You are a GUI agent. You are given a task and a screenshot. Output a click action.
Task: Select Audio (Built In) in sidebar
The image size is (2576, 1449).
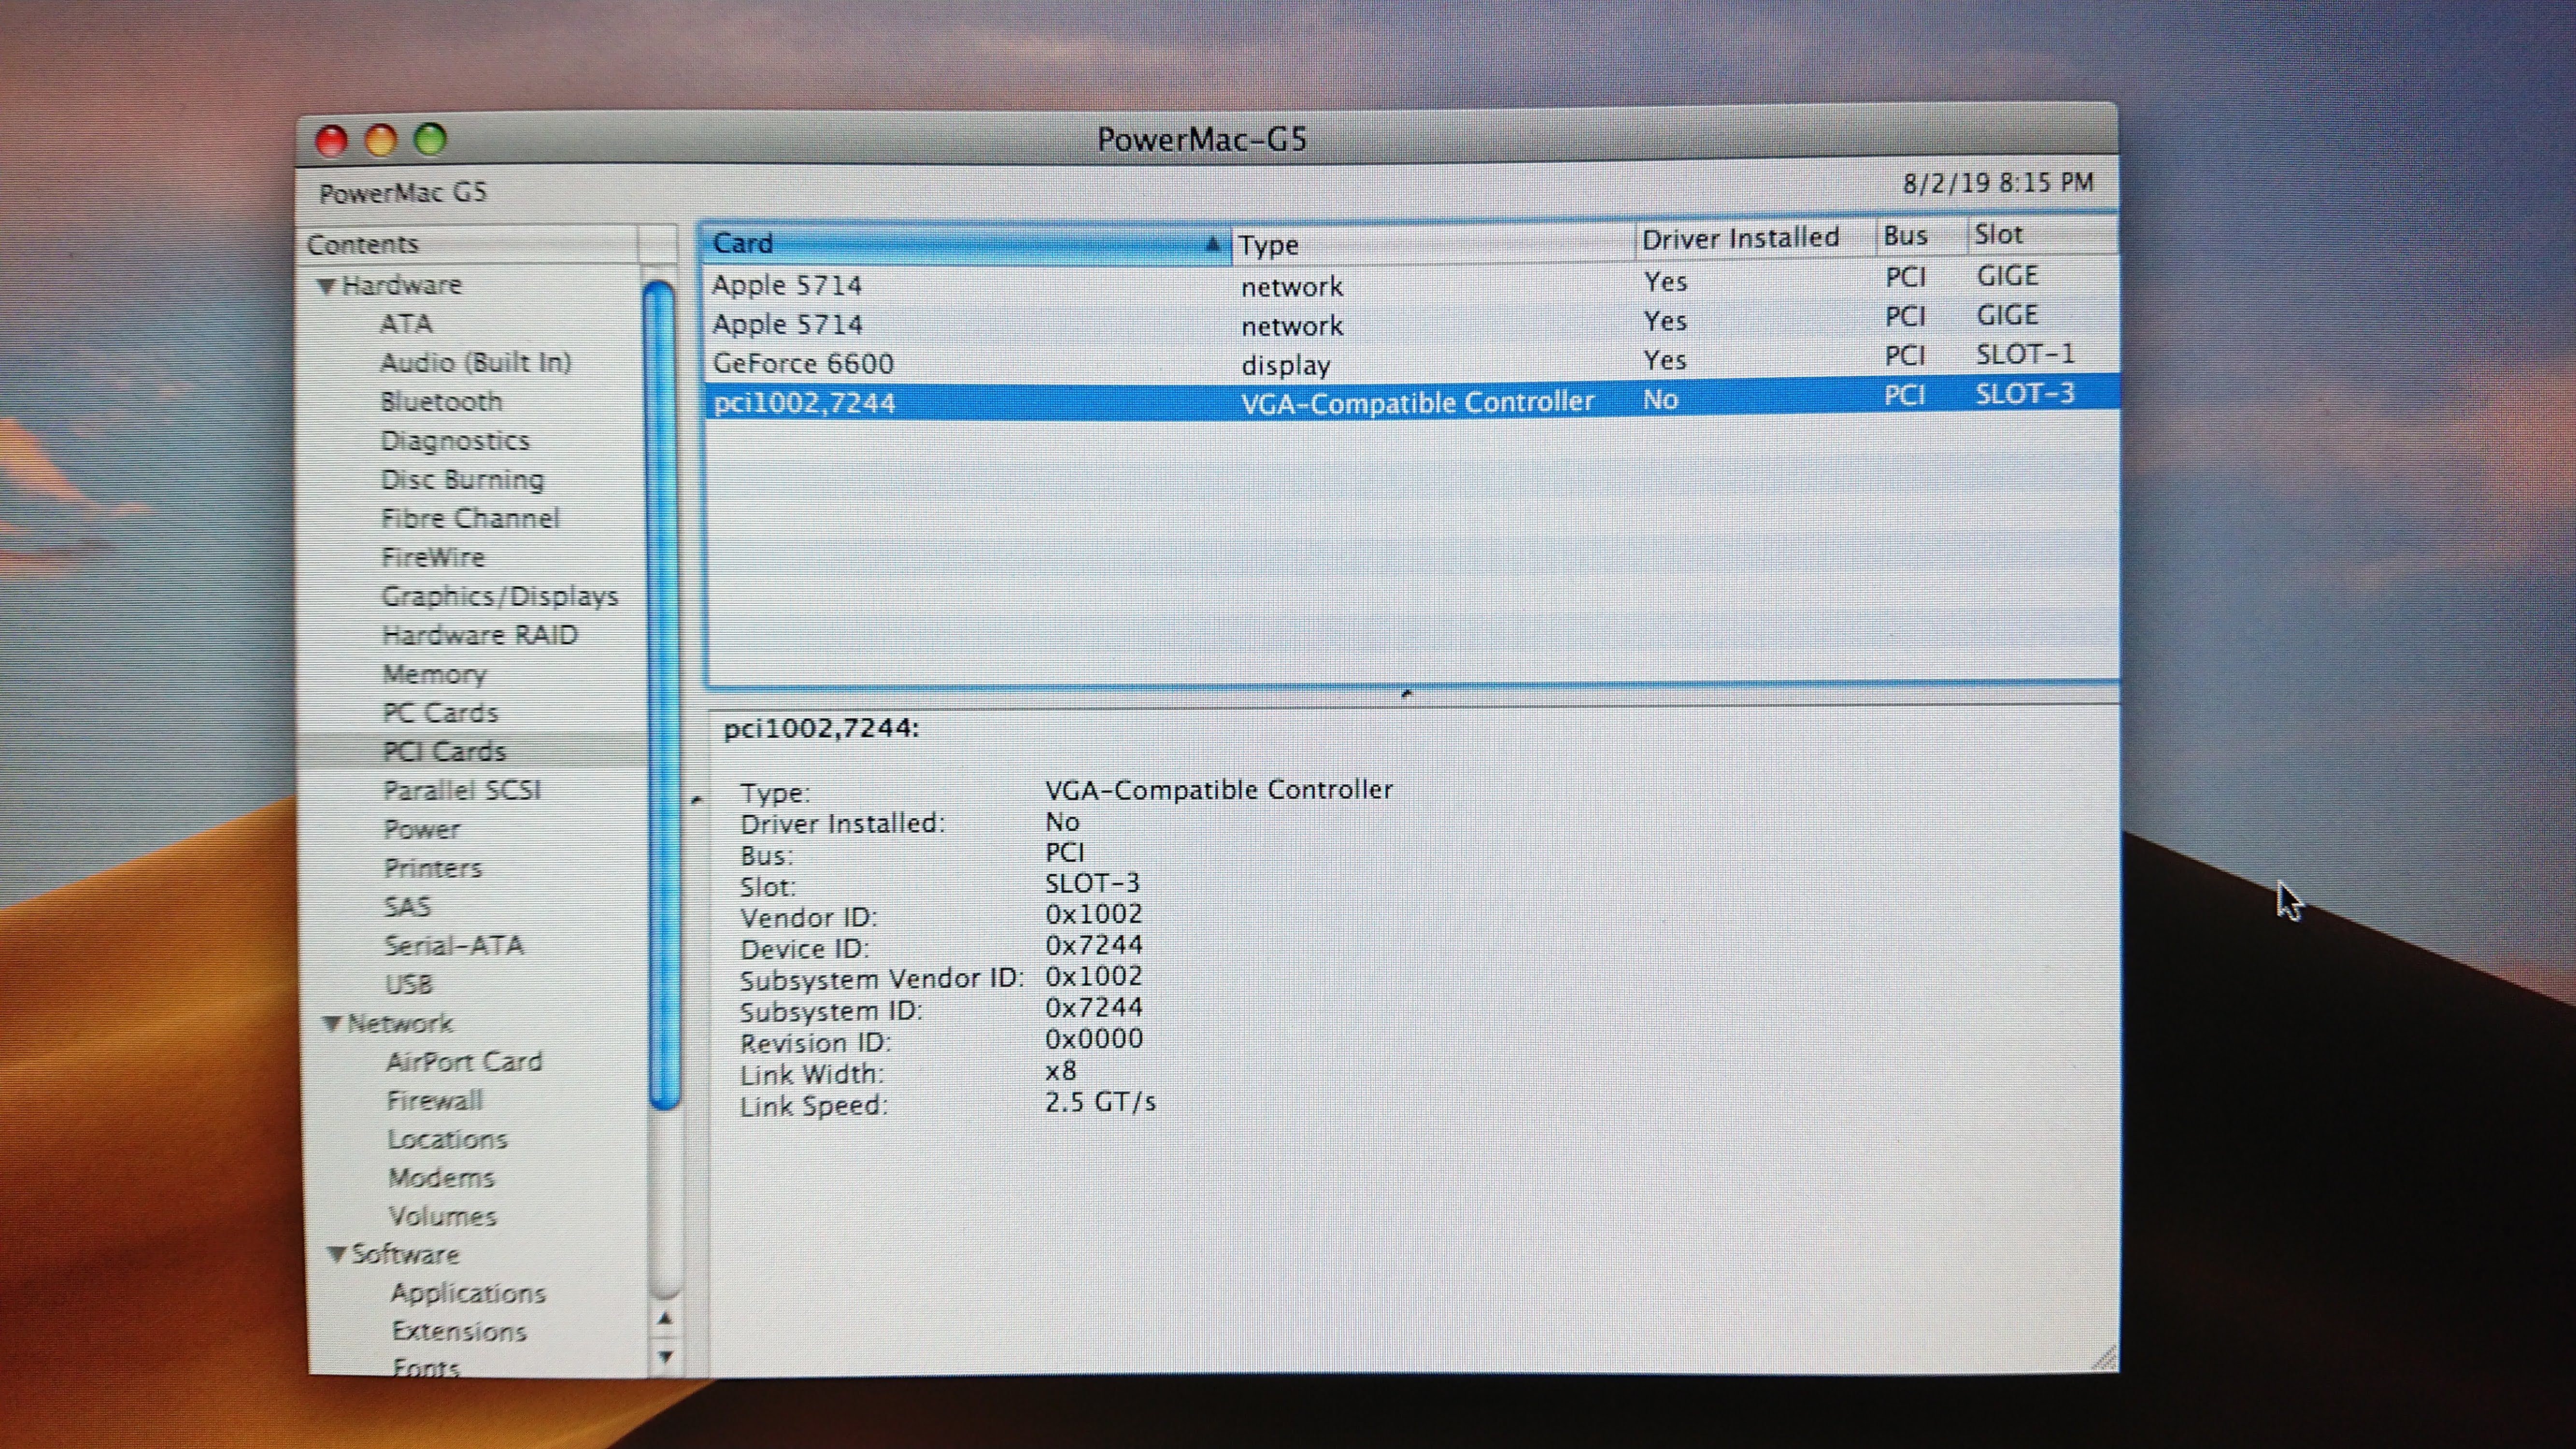coord(476,363)
